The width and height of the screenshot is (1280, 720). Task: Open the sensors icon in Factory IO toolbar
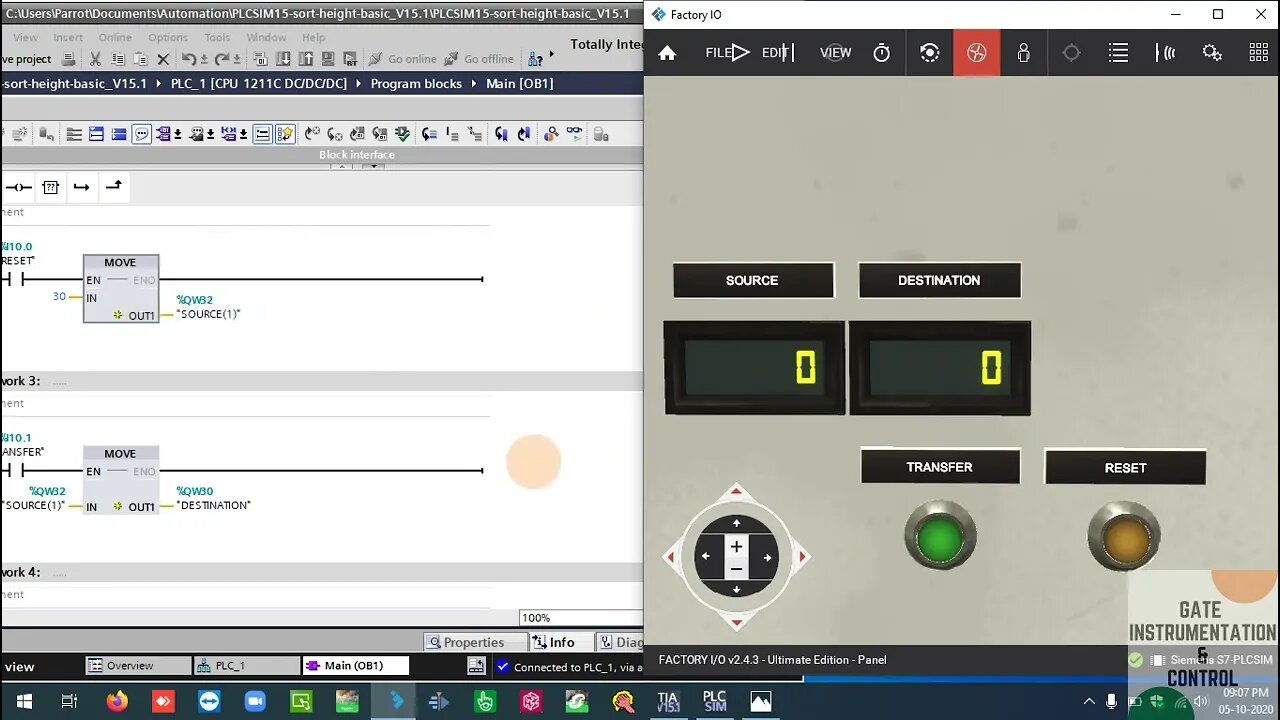(x=1166, y=53)
